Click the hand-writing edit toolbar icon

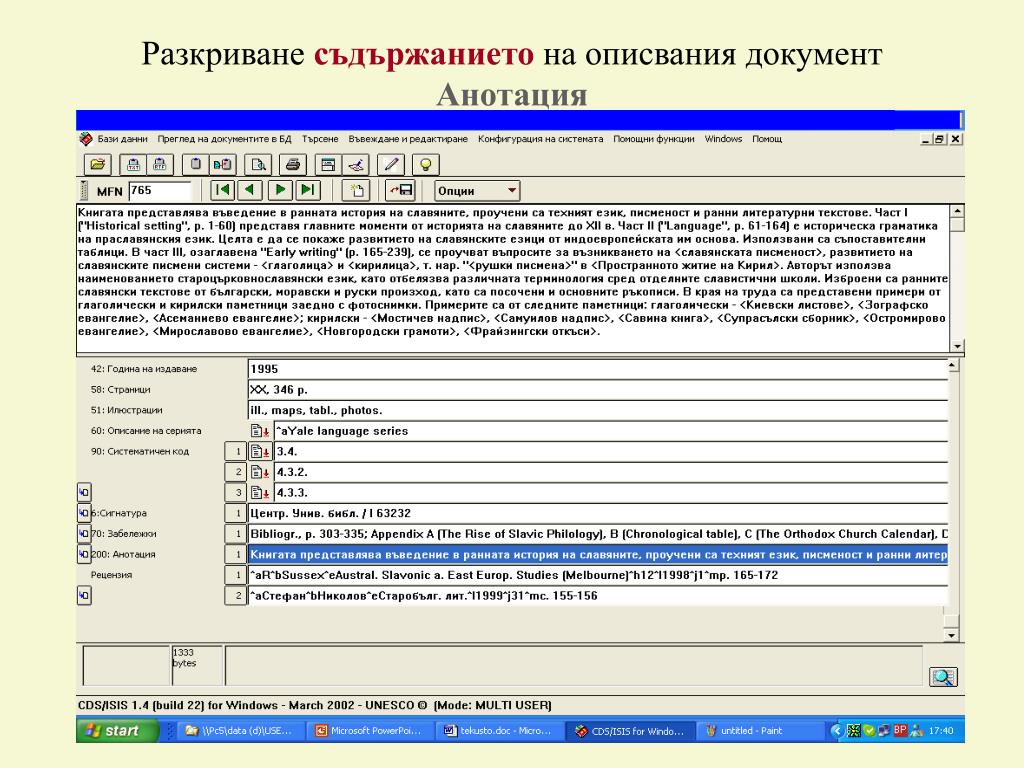point(356,165)
